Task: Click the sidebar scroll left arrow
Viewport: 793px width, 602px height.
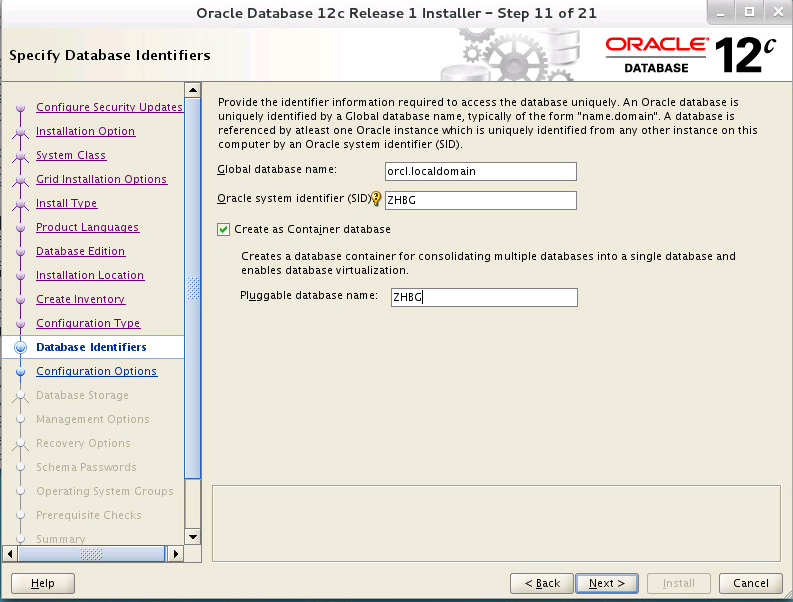Action: [10, 554]
